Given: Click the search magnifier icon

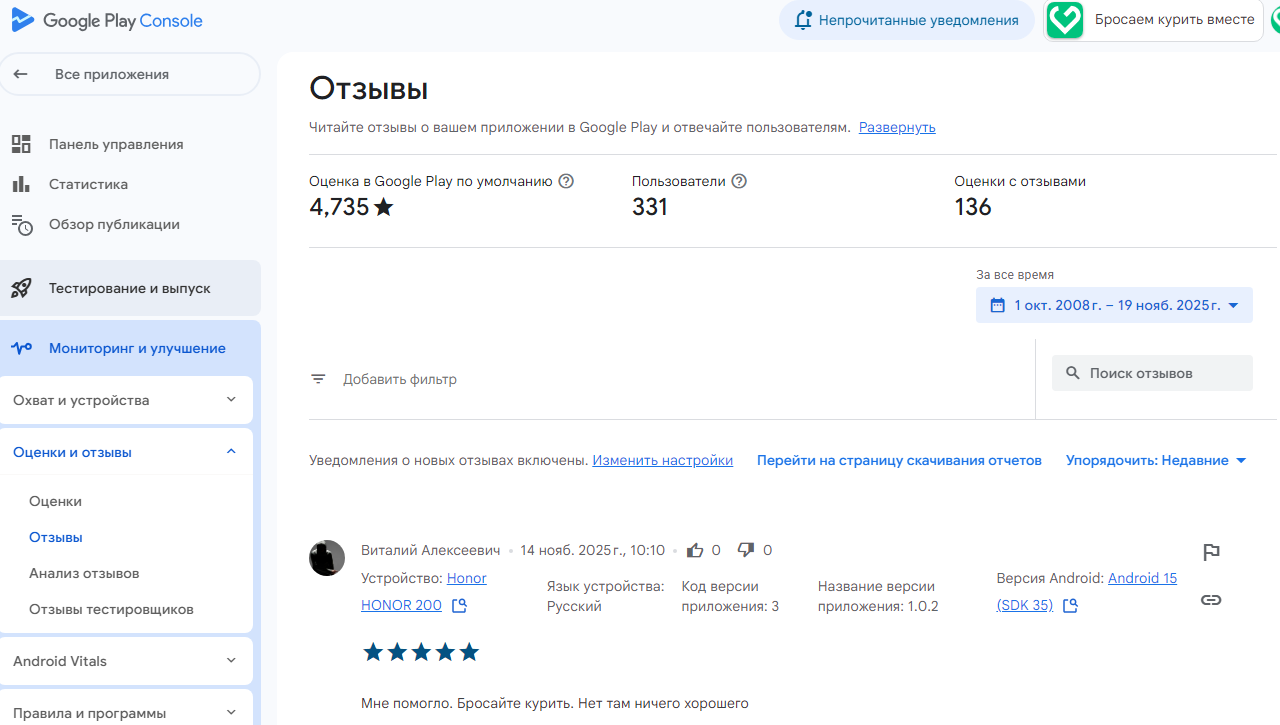Looking at the screenshot, I should 1073,373.
